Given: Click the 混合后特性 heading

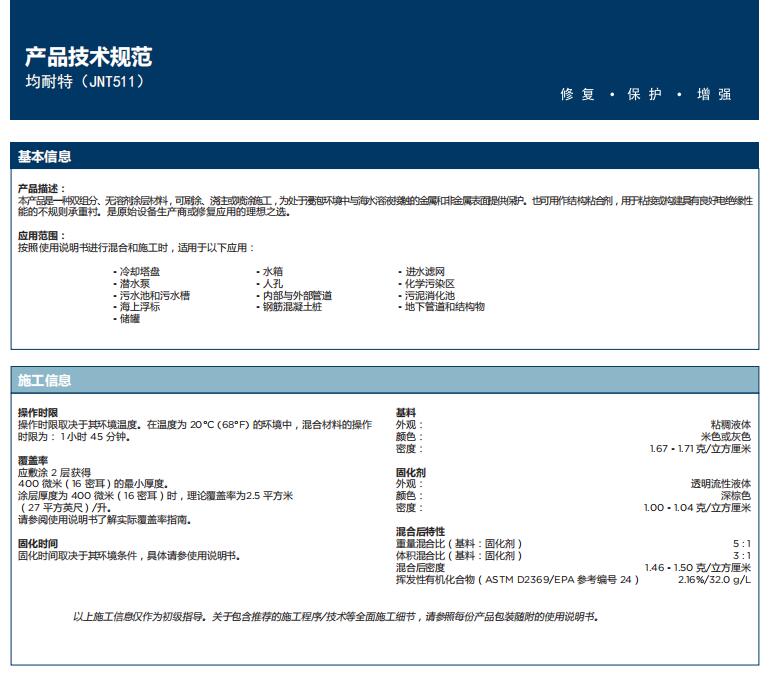Looking at the screenshot, I should pos(420,531).
